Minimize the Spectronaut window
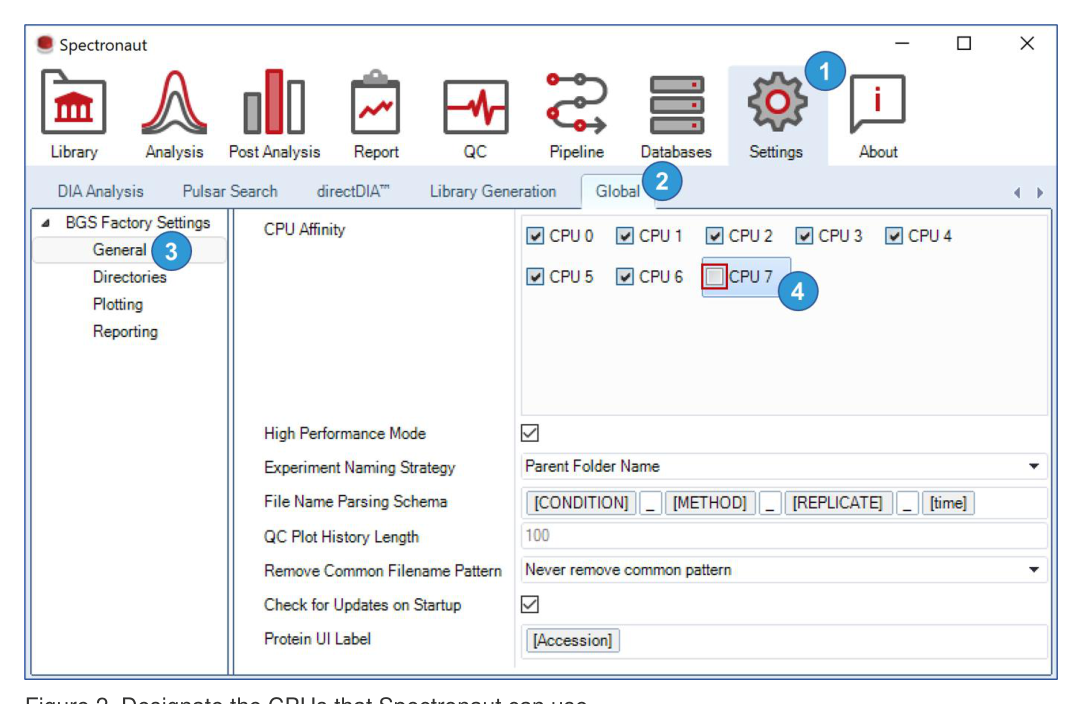Viewport: 1082px width, 704px height. [x=902, y=43]
